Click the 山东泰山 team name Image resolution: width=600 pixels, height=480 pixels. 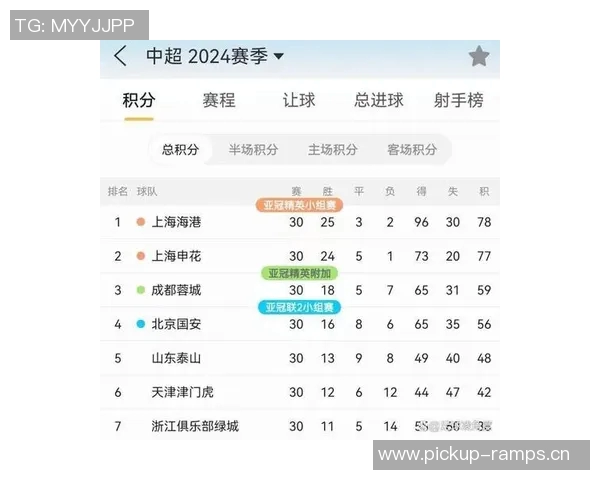point(176,358)
